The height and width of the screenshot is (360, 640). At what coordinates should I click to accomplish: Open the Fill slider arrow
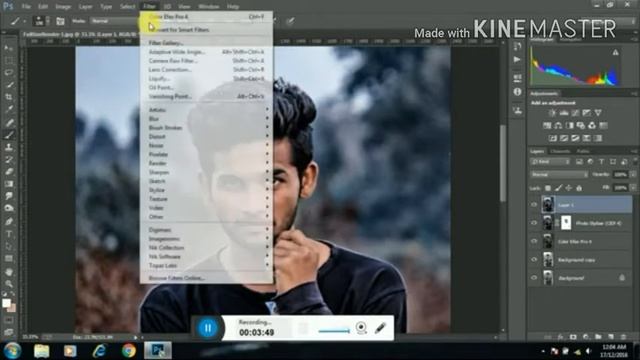pyautogui.click(x=633, y=188)
